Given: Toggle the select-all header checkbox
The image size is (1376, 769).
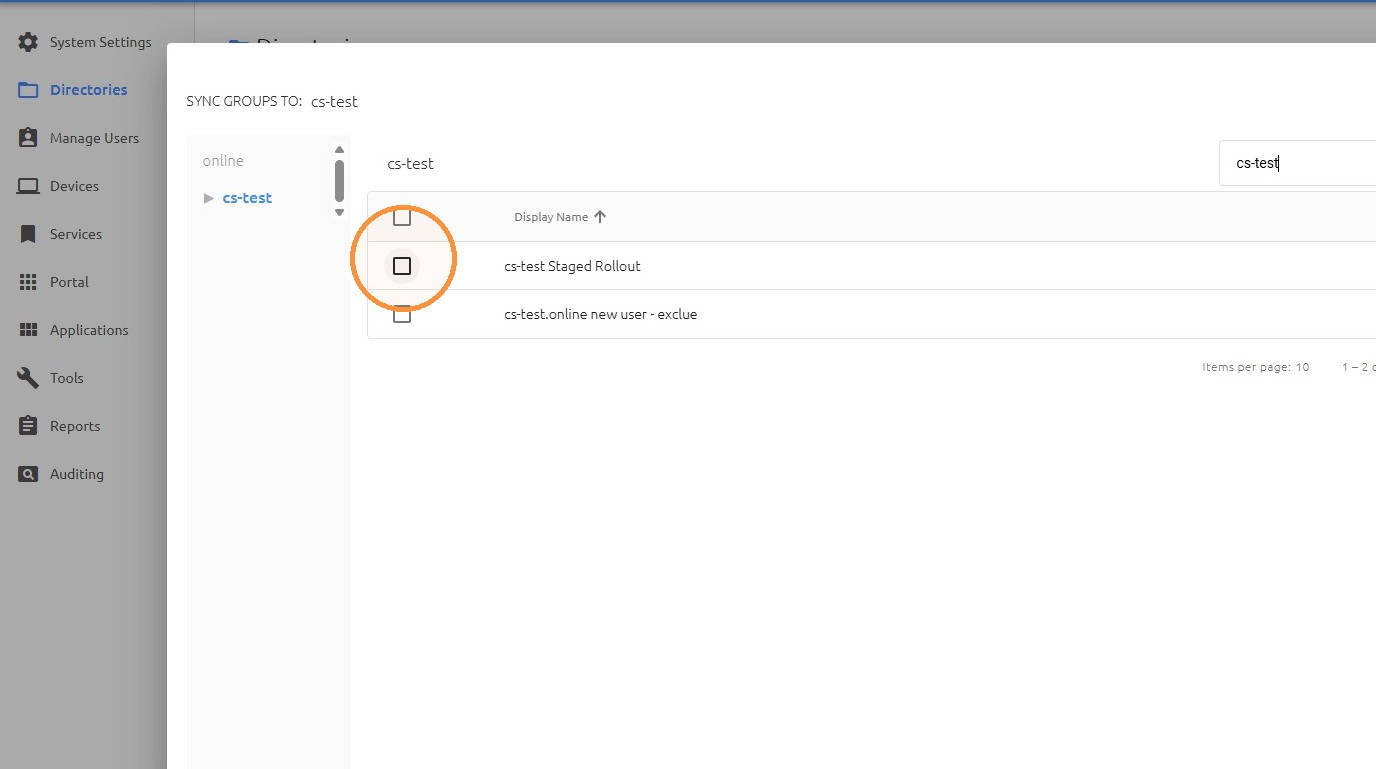Looking at the screenshot, I should pyautogui.click(x=402, y=217).
